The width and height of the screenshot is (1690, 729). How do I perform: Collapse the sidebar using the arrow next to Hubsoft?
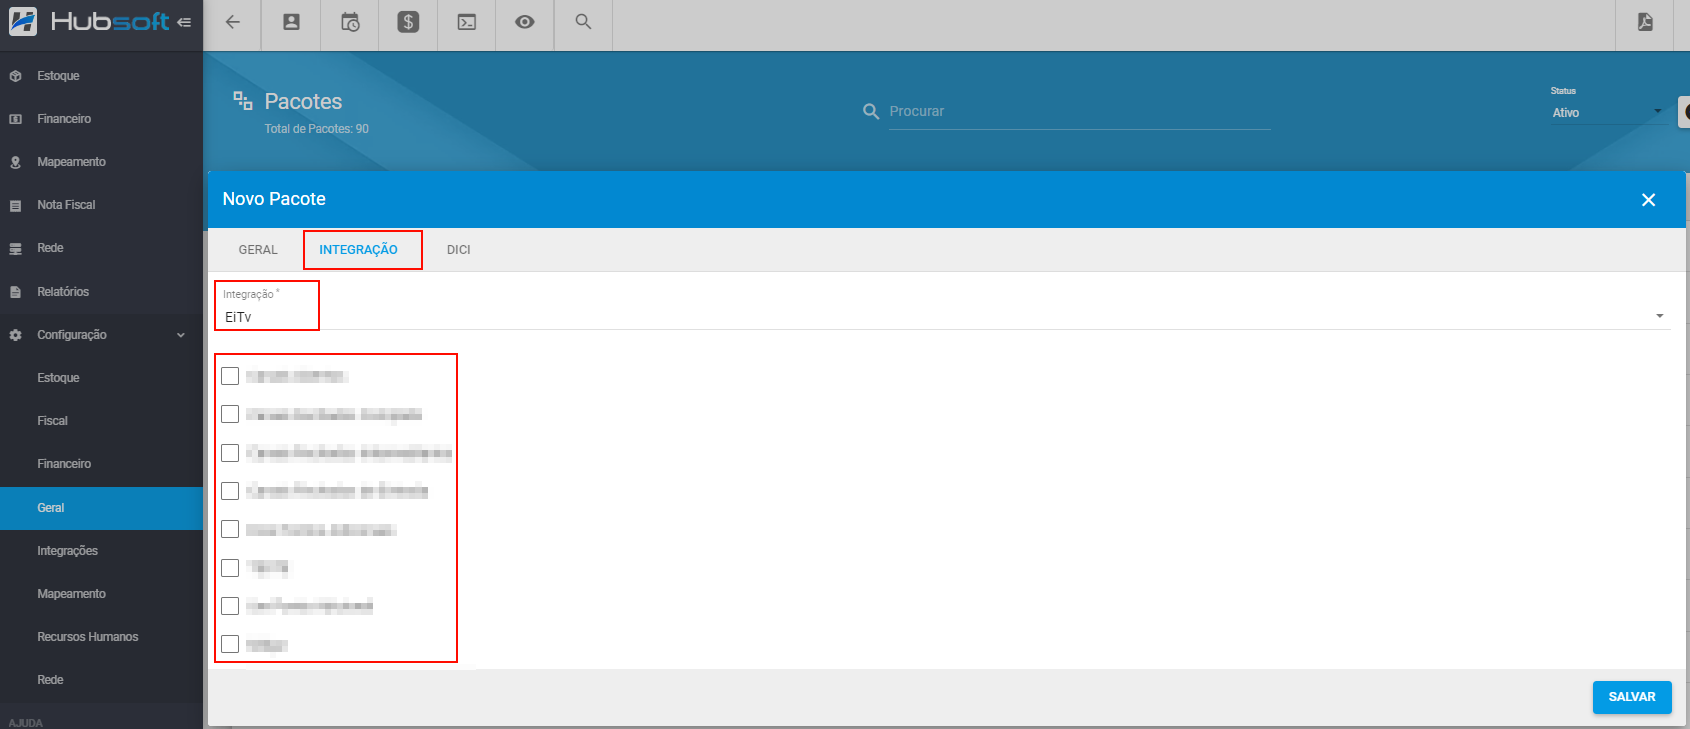[x=184, y=22]
